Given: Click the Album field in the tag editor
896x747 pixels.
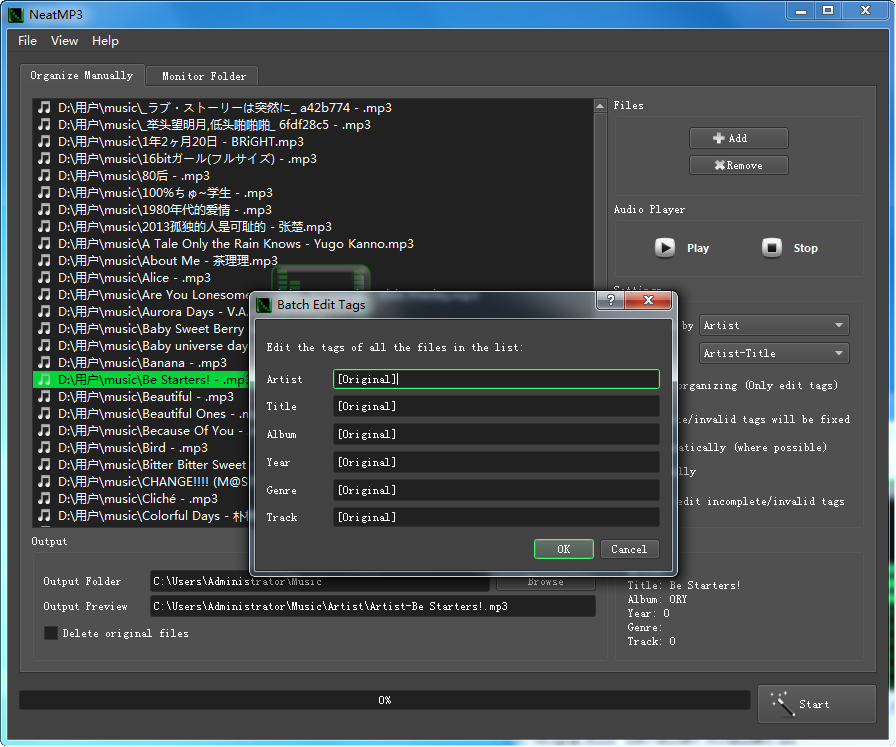Looking at the screenshot, I should 496,434.
